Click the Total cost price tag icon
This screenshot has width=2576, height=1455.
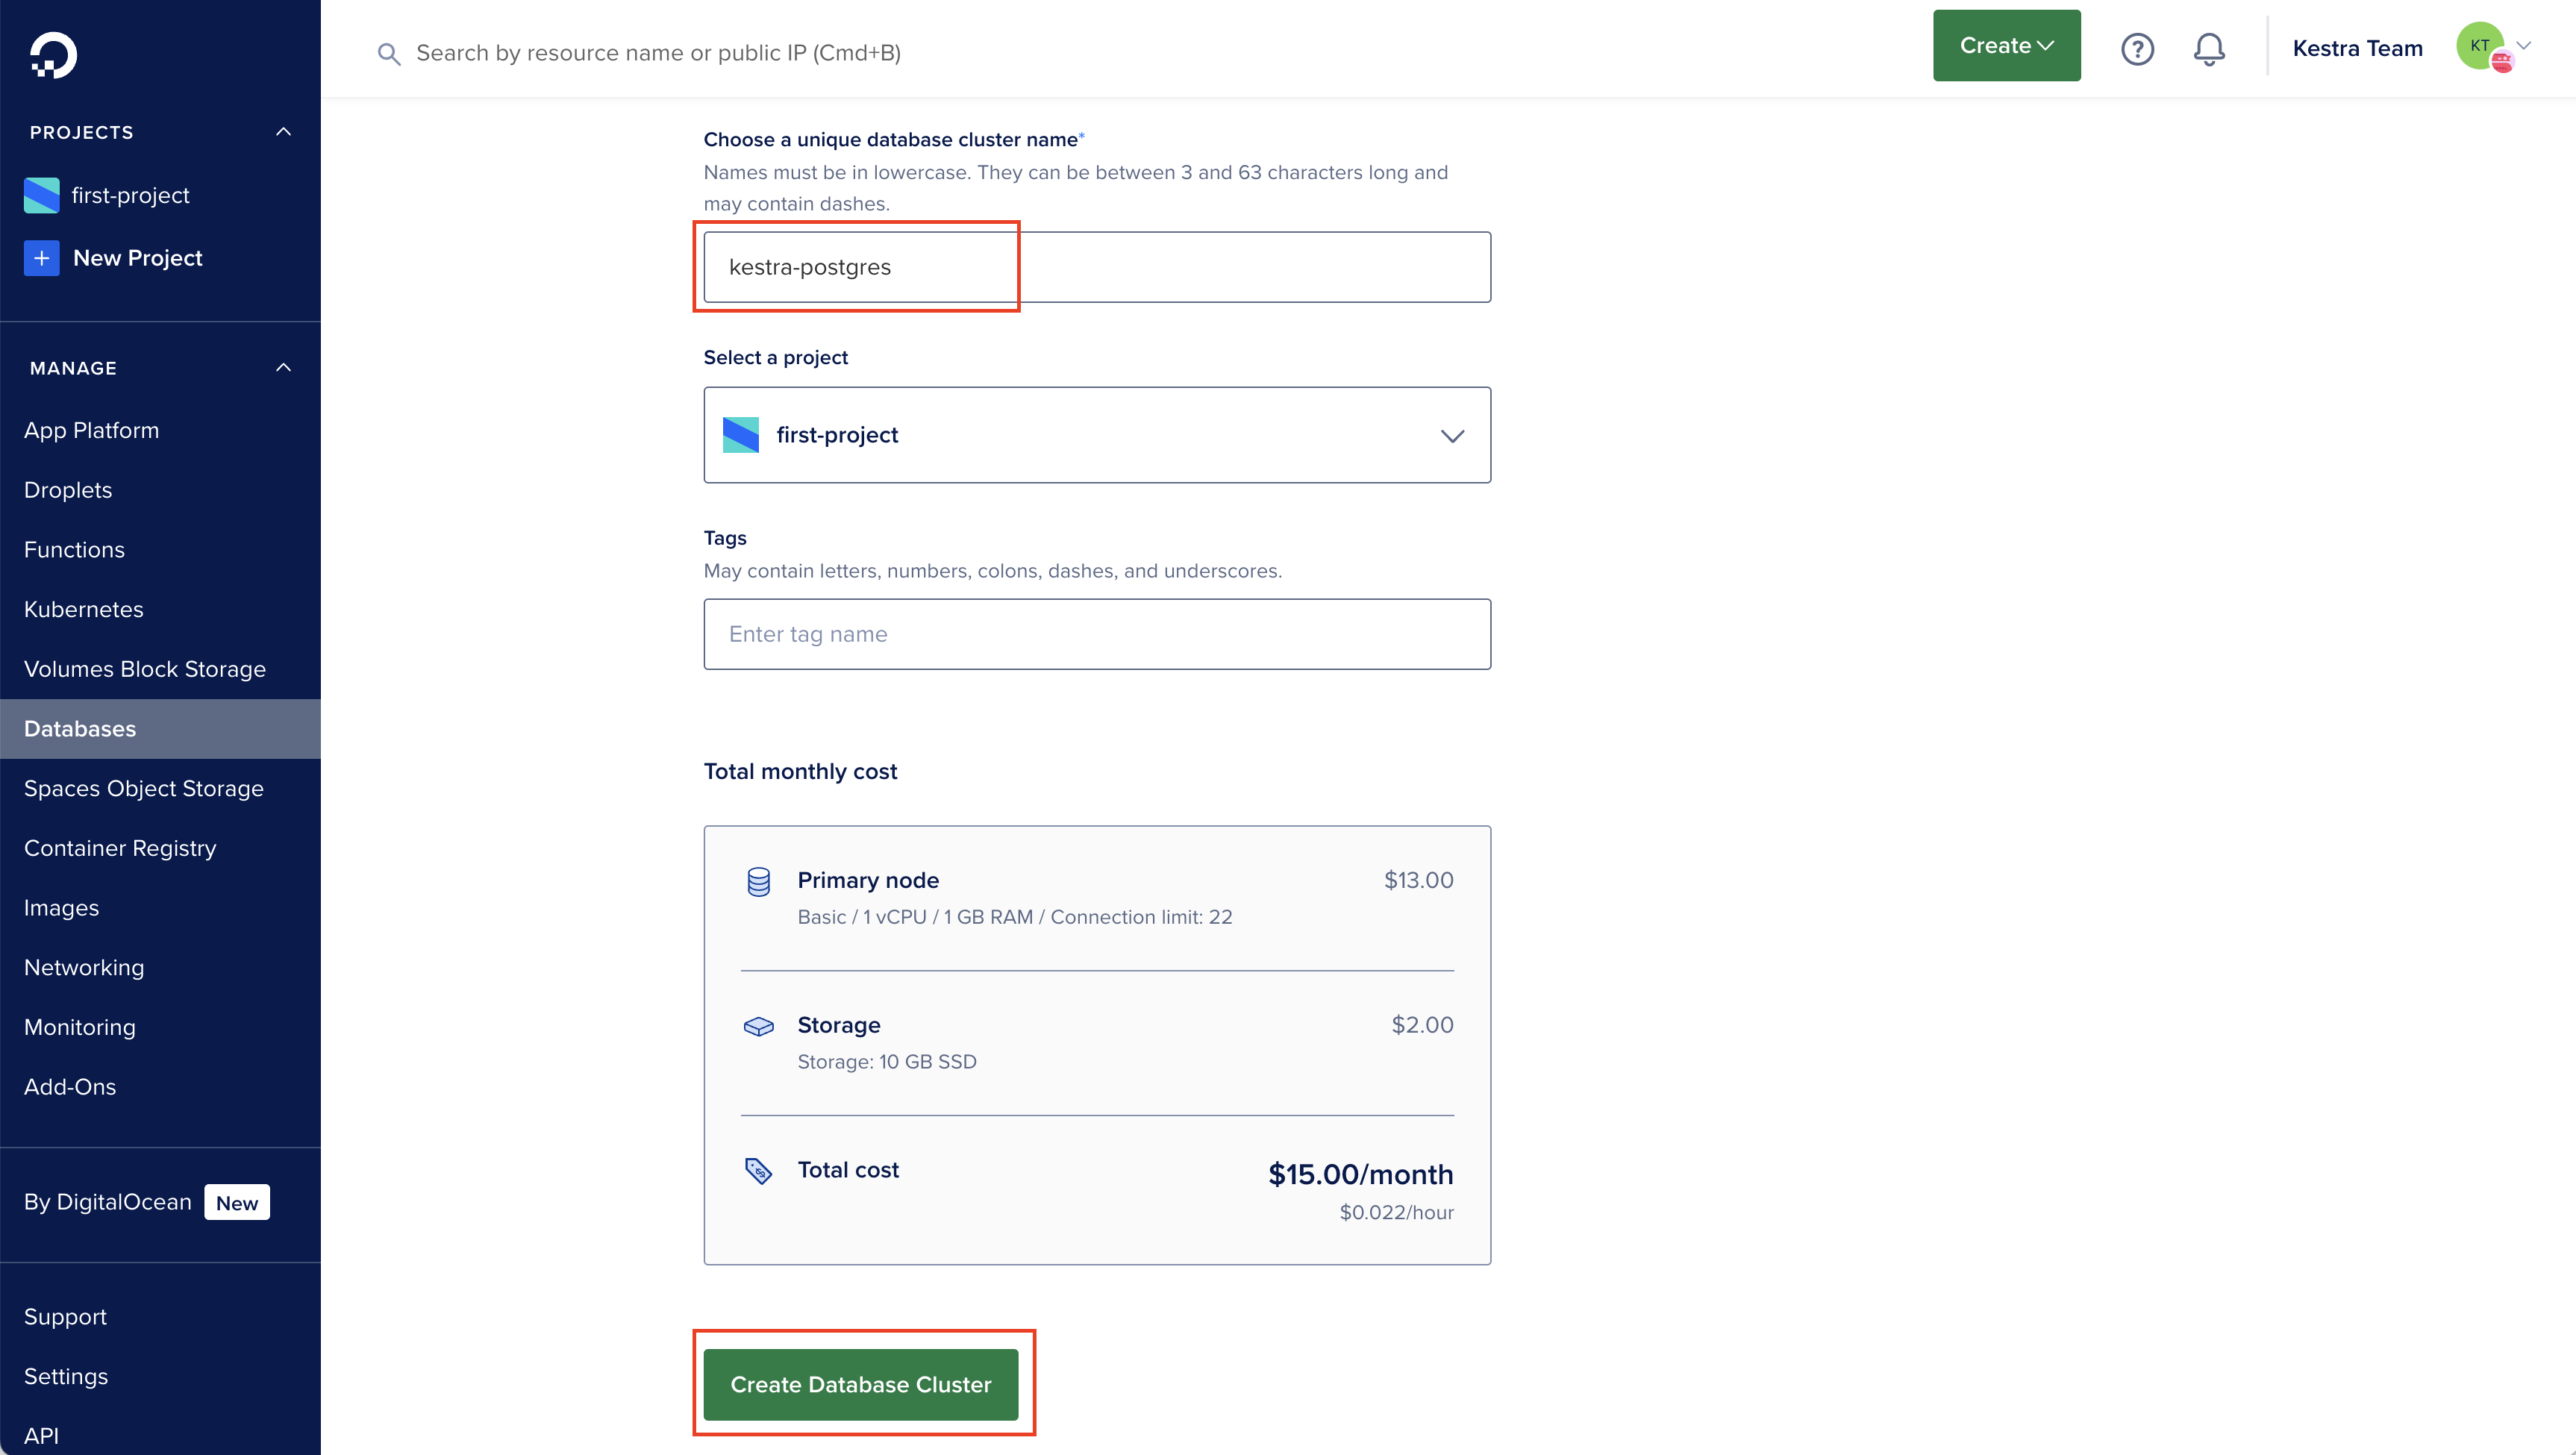point(758,1170)
